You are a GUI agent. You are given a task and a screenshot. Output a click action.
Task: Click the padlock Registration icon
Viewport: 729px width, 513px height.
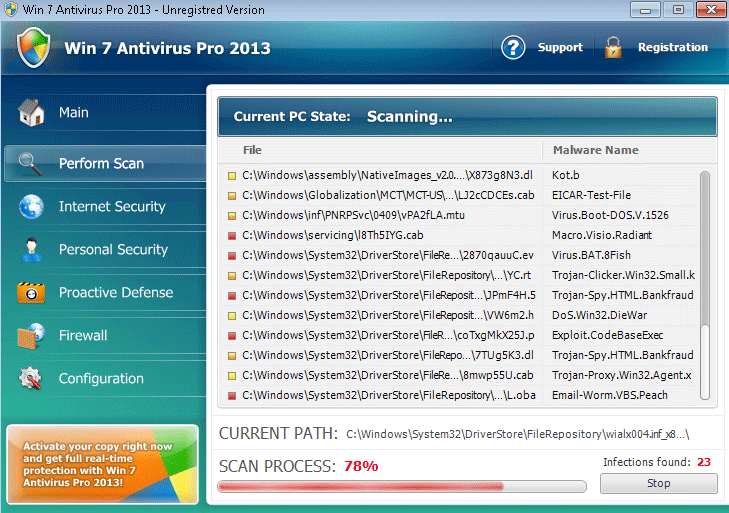tap(613, 47)
